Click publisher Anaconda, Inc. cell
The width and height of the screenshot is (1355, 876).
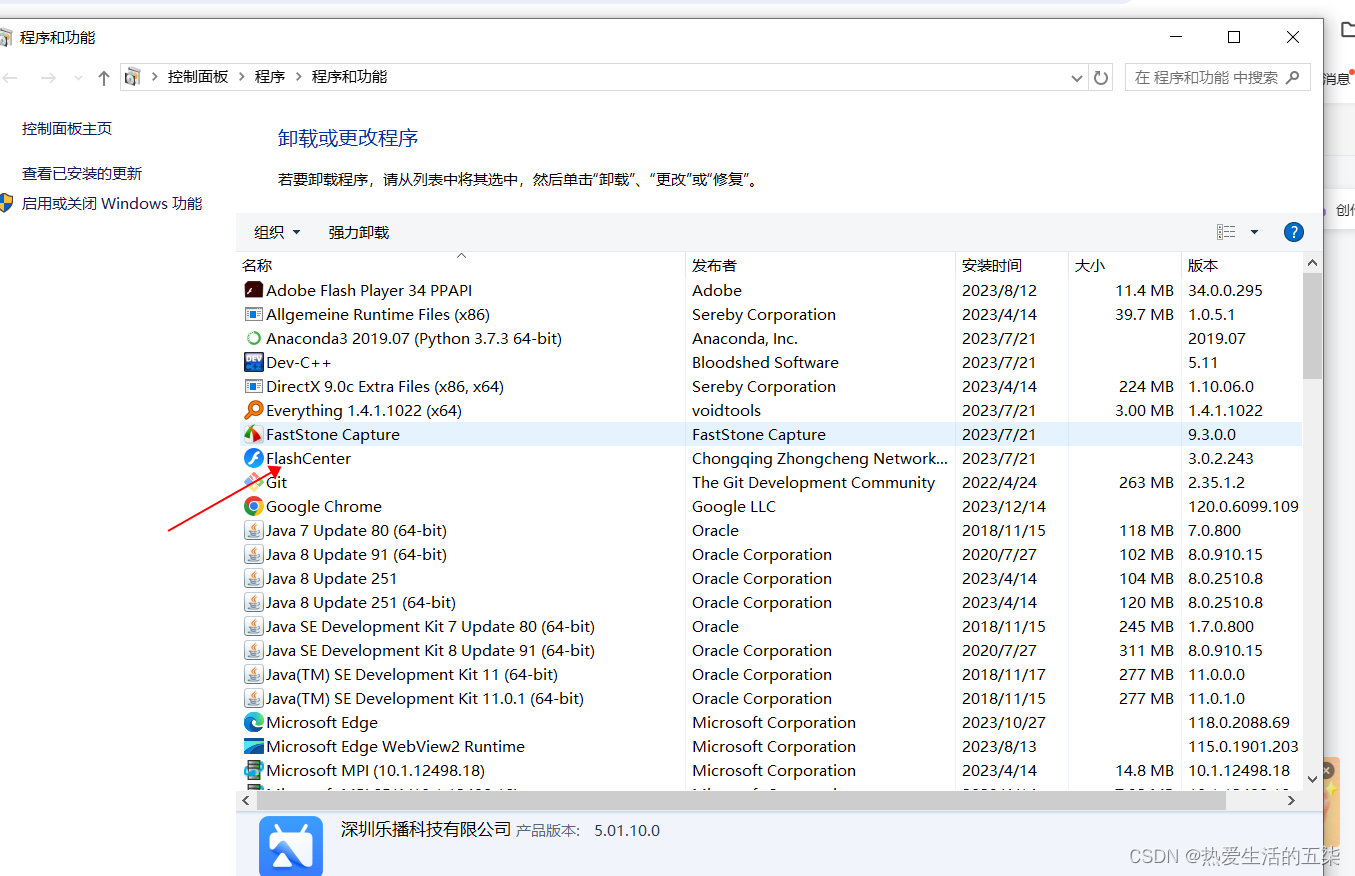pos(745,338)
